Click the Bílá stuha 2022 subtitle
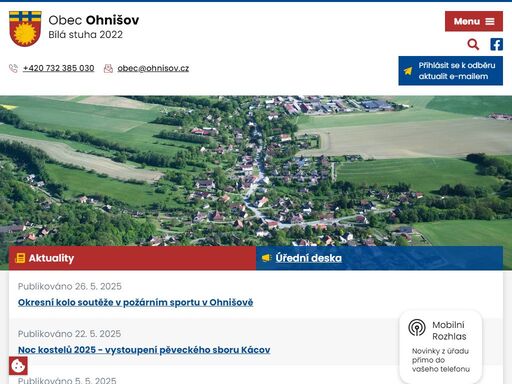The image size is (512, 384). click(x=85, y=35)
